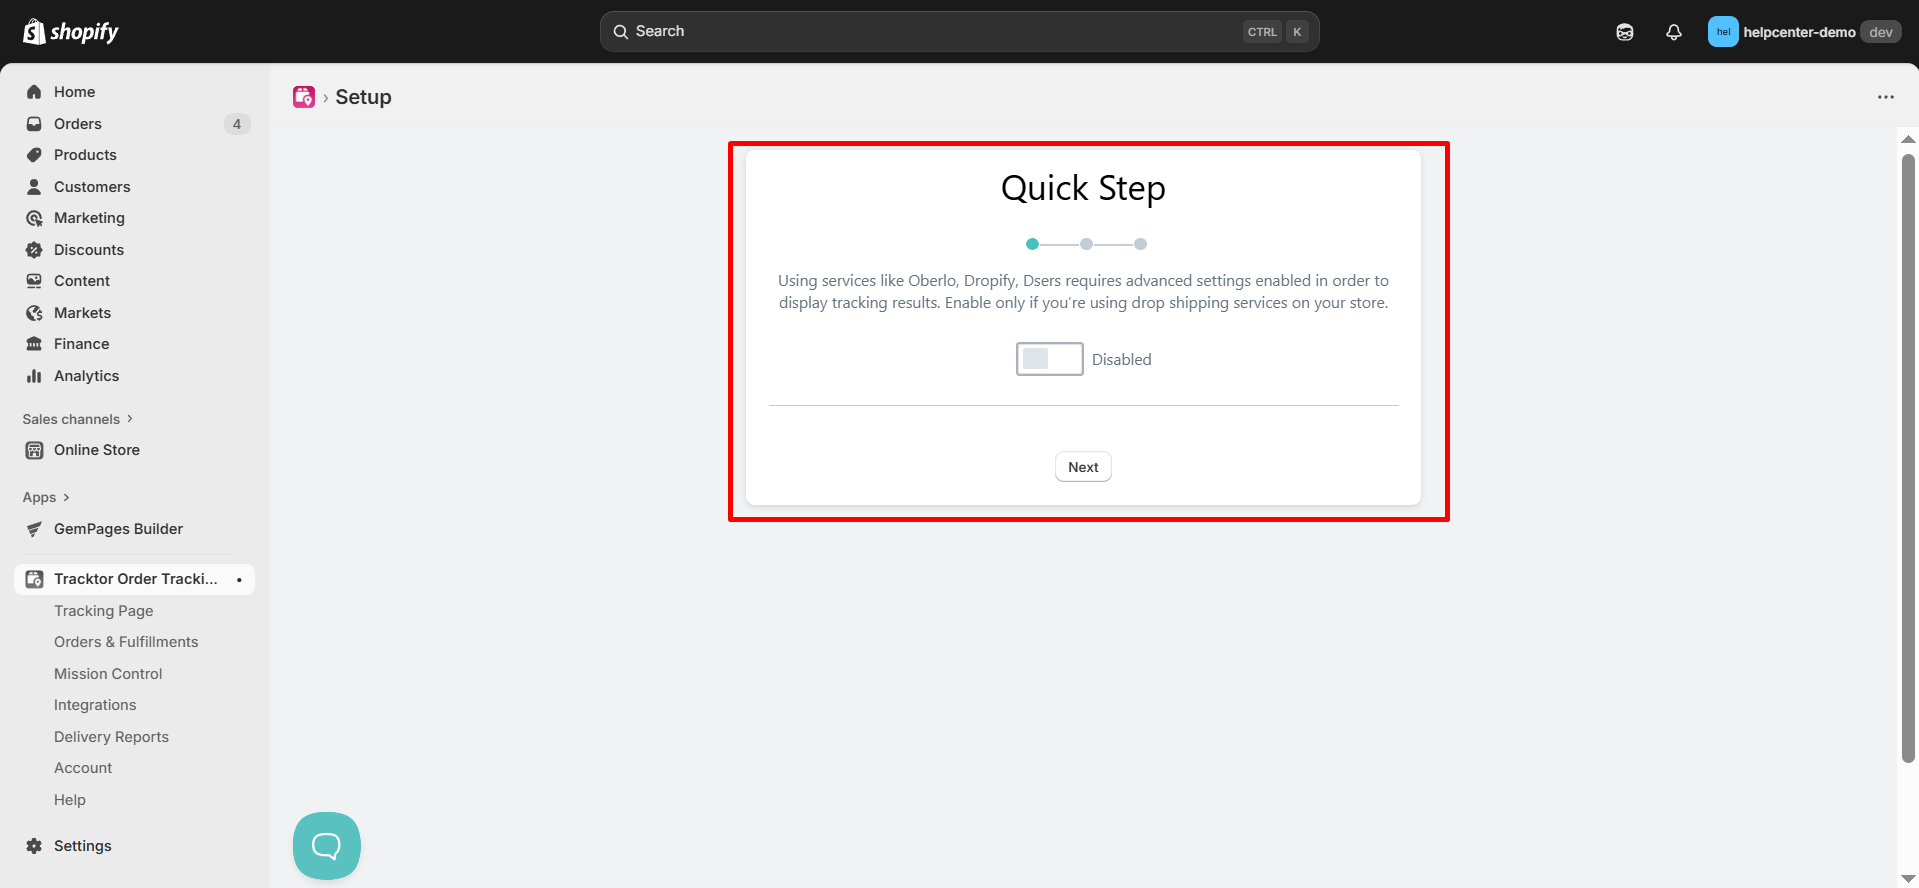Click the Tracktor breadcrumb app icon
The height and width of the screenshot is (888, 1919).
(x=304, y=97)
